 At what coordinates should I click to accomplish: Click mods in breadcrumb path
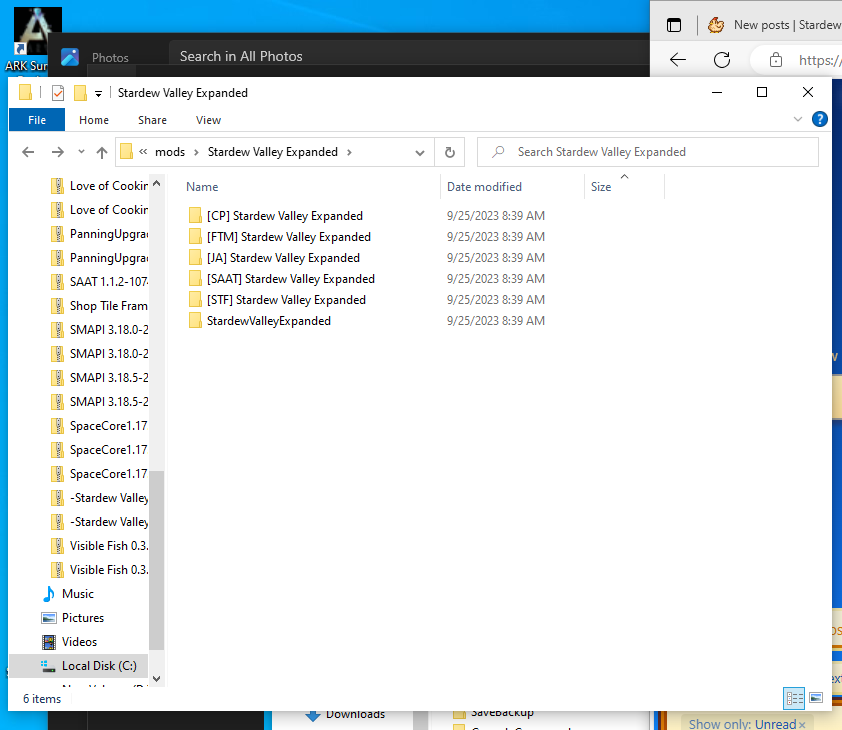click(170, 152)
